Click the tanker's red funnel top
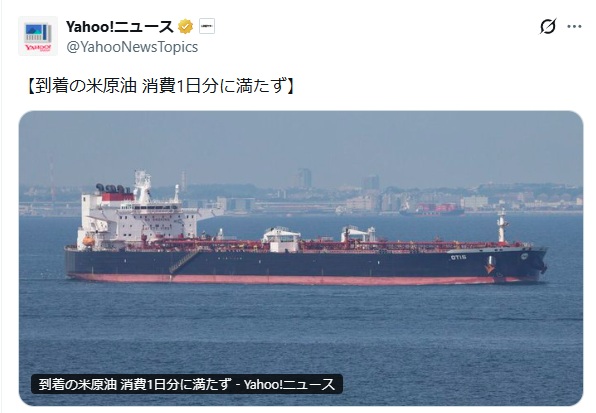 (x=117, y=196)
